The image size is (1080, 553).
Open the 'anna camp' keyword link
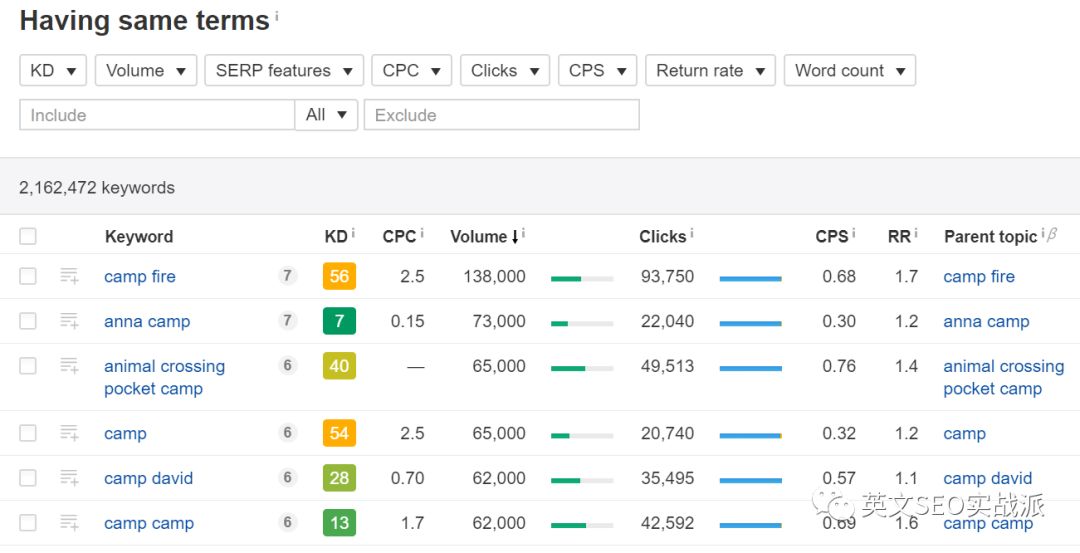pyautogui.click(x=147, y=321)
